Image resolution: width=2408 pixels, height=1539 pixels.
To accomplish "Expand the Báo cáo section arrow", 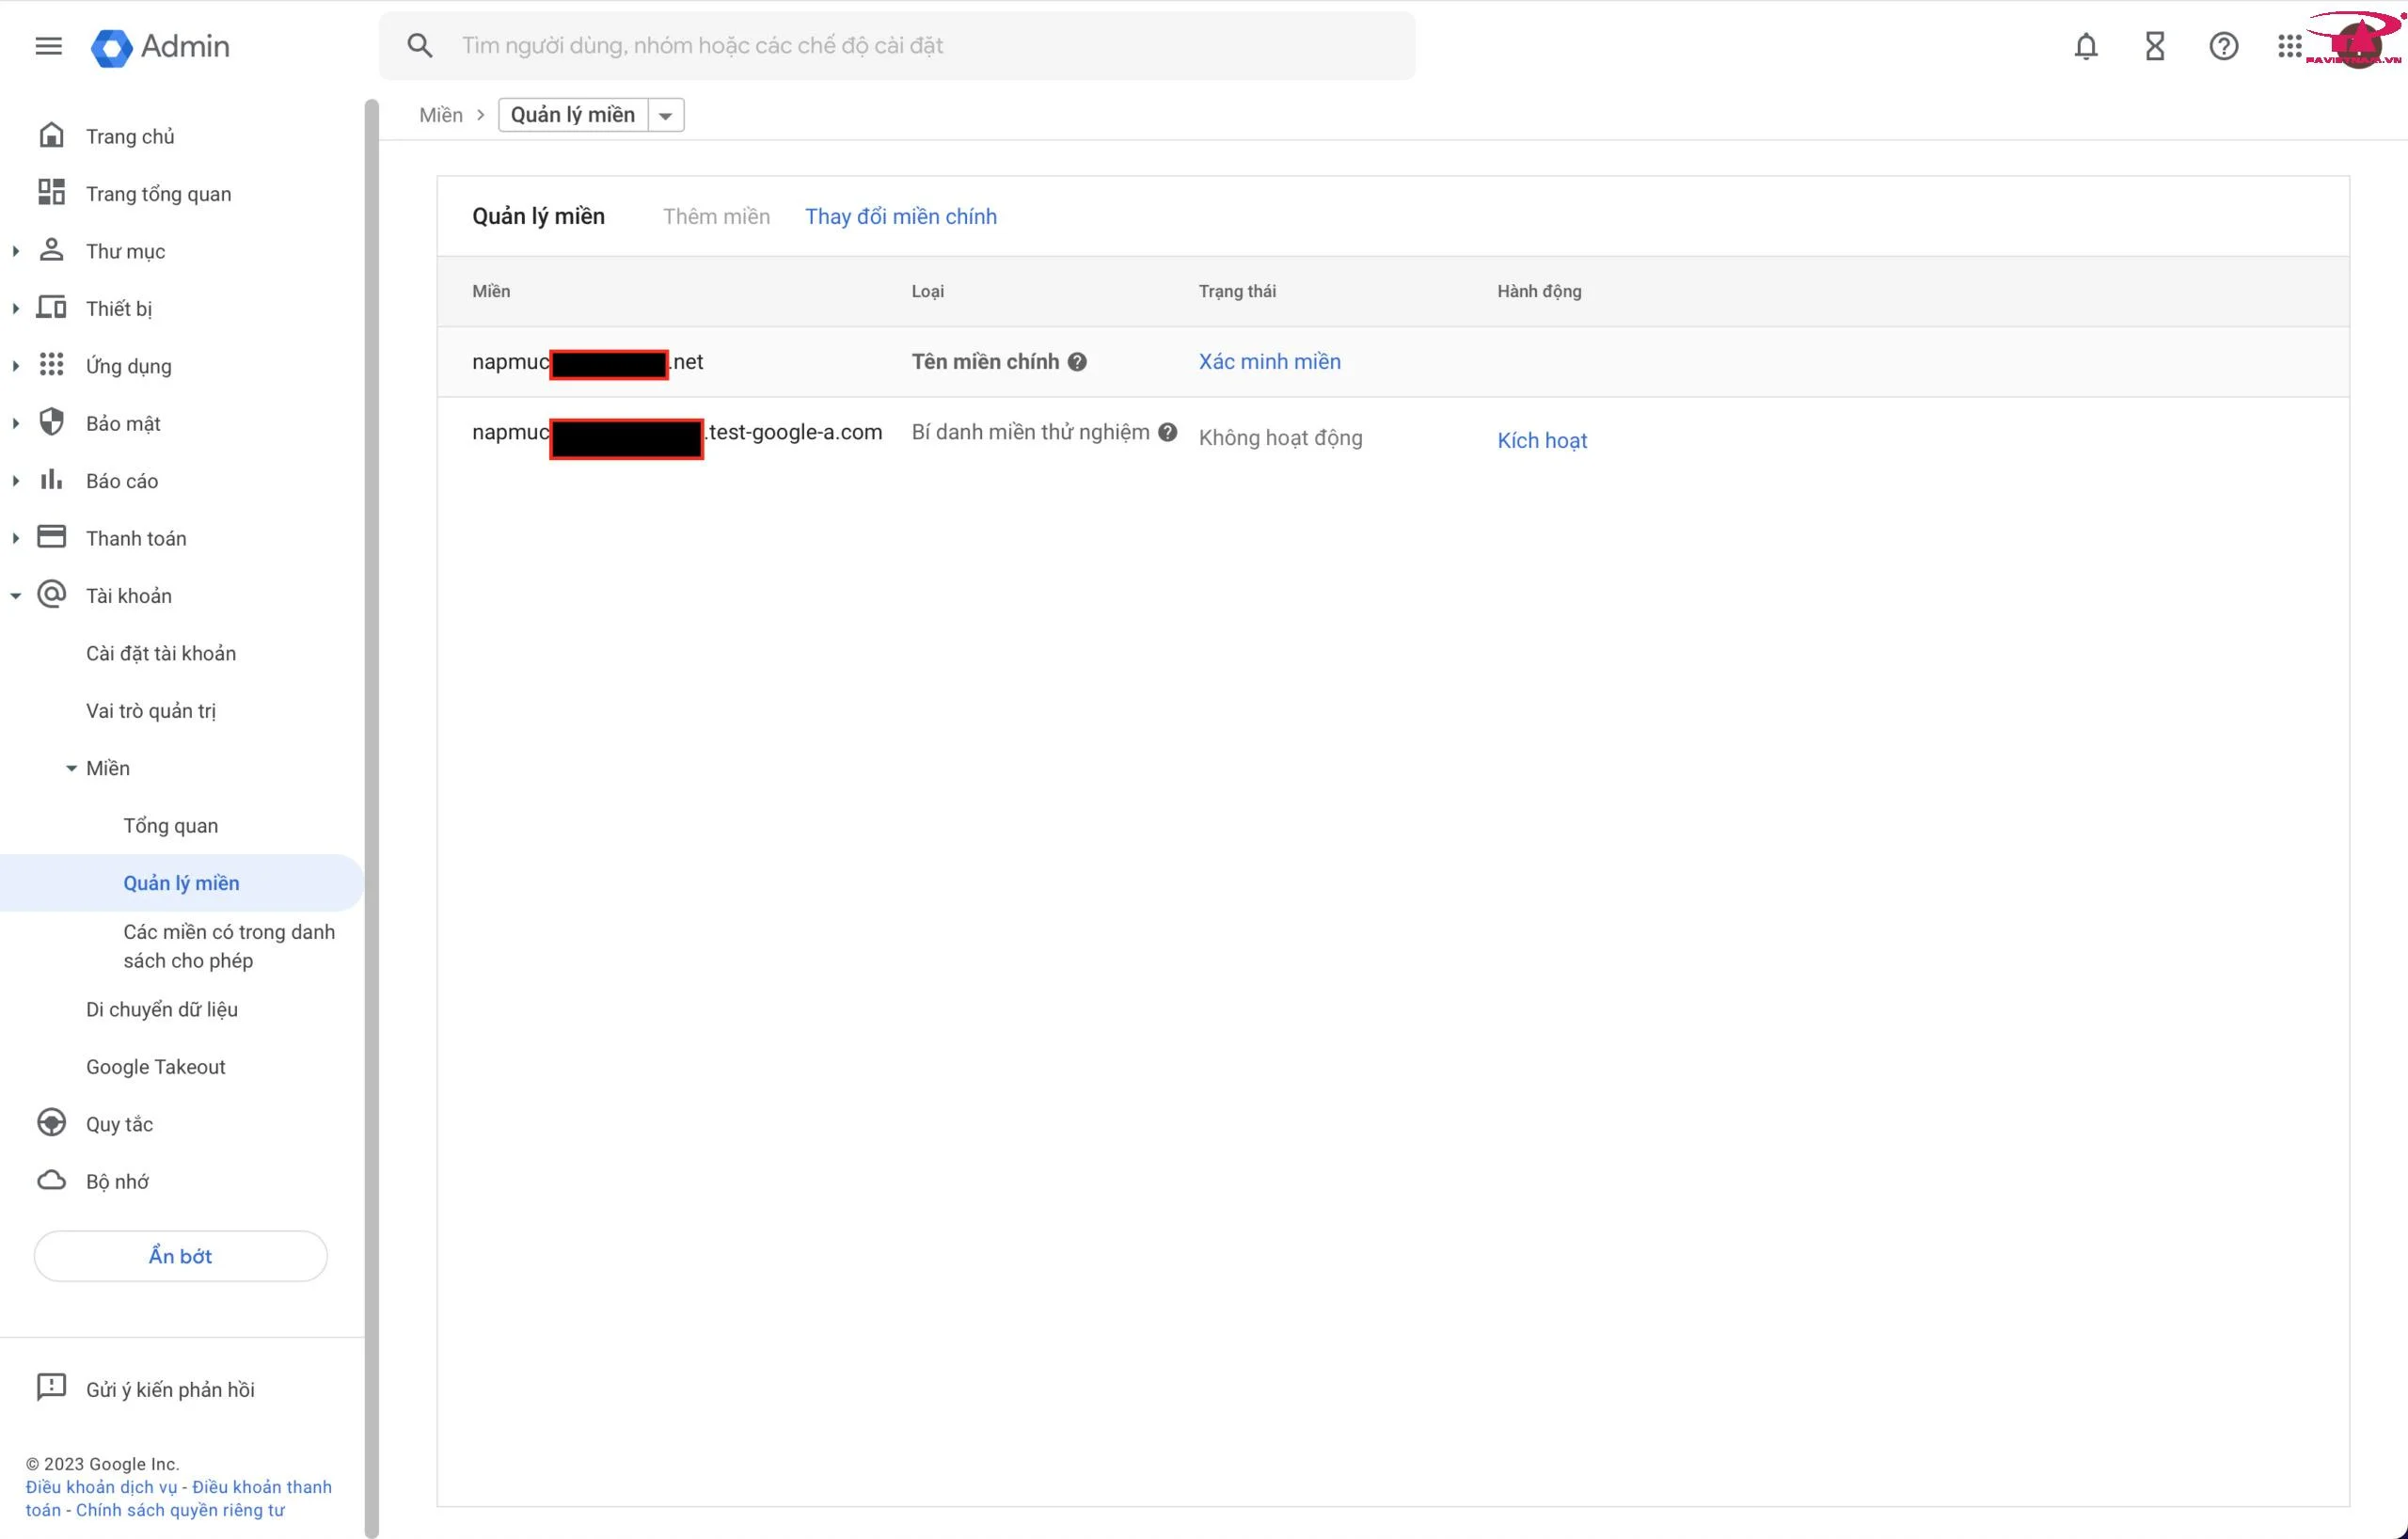I will pyautogui.click(x=15, y=481).
